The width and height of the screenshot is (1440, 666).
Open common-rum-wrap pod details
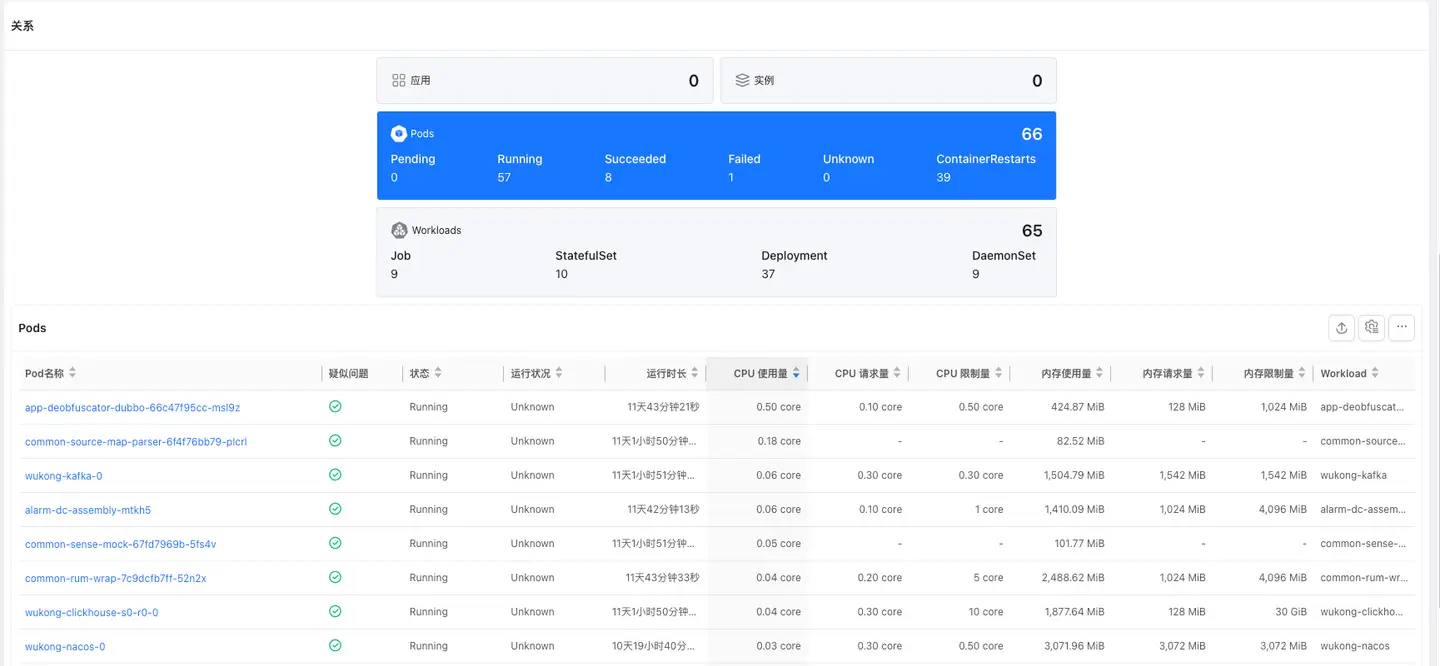(115, 578)
